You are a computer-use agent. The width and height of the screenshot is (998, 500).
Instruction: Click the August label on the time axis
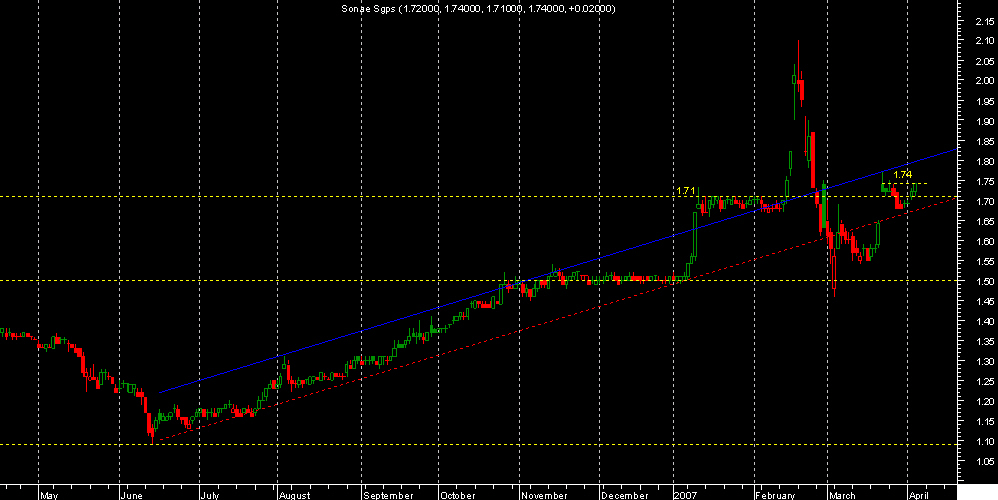(295, 496)
